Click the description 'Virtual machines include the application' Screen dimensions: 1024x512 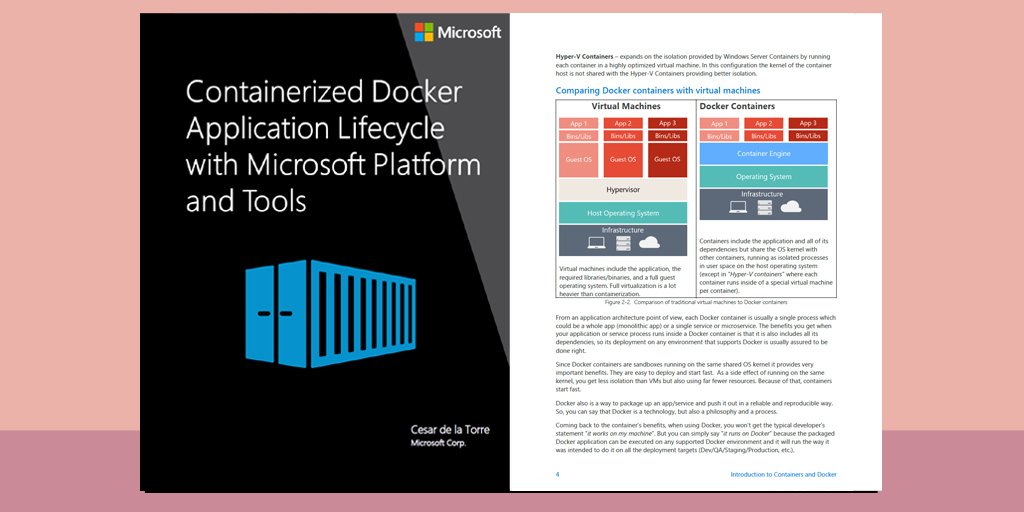620,281
